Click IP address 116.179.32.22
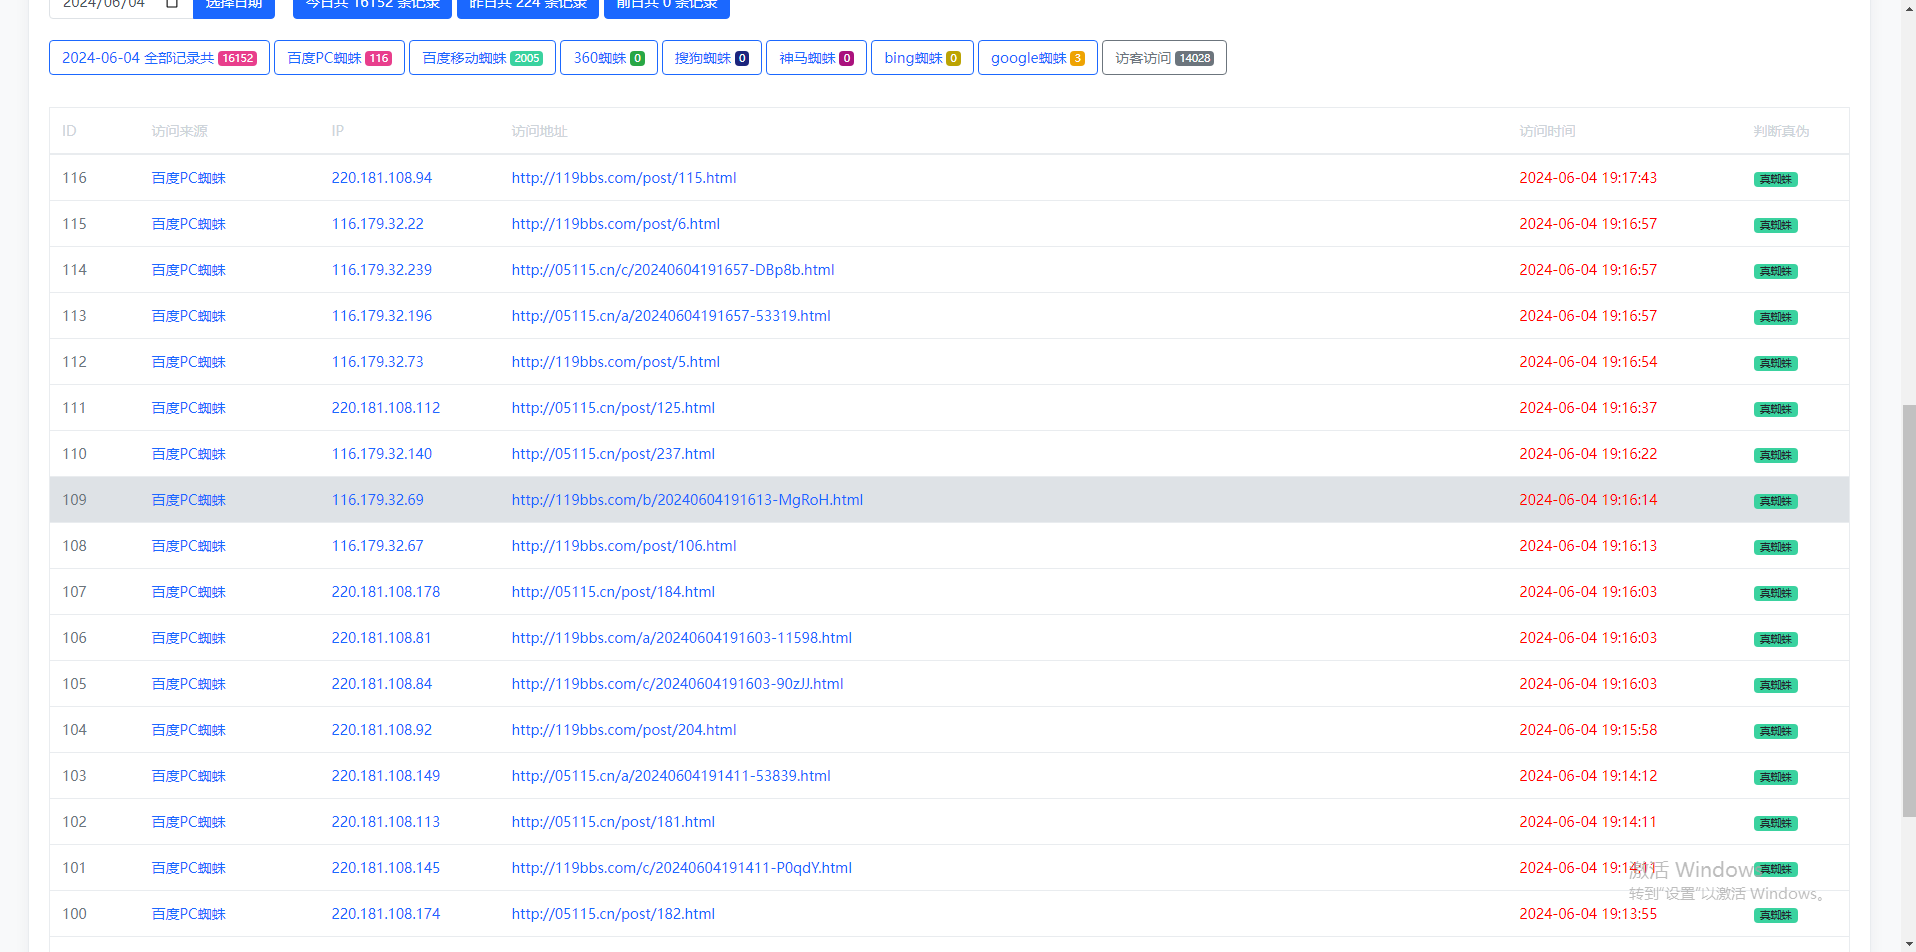The width and height of the screenshot is (1916, 952). (378, 224)
